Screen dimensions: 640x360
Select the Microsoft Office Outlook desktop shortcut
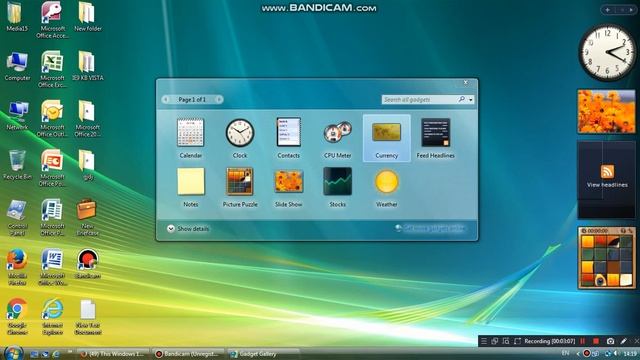[52, 119]
